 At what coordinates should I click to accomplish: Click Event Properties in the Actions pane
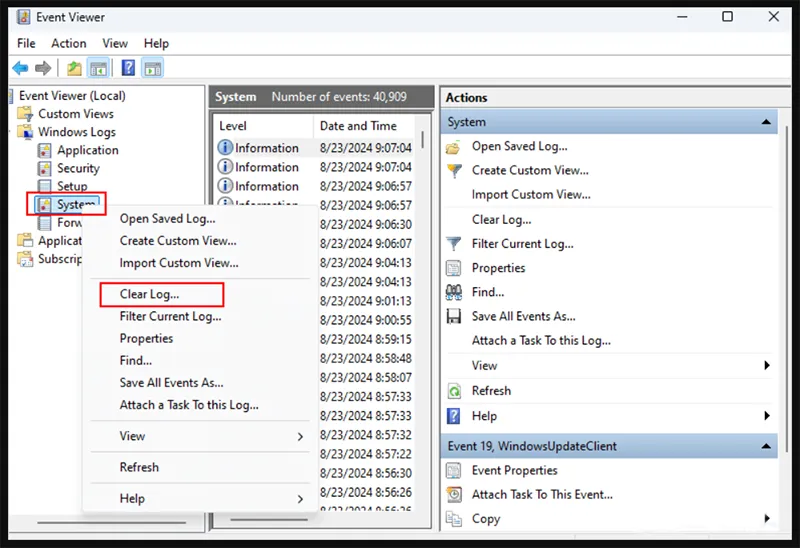[514, 470]
